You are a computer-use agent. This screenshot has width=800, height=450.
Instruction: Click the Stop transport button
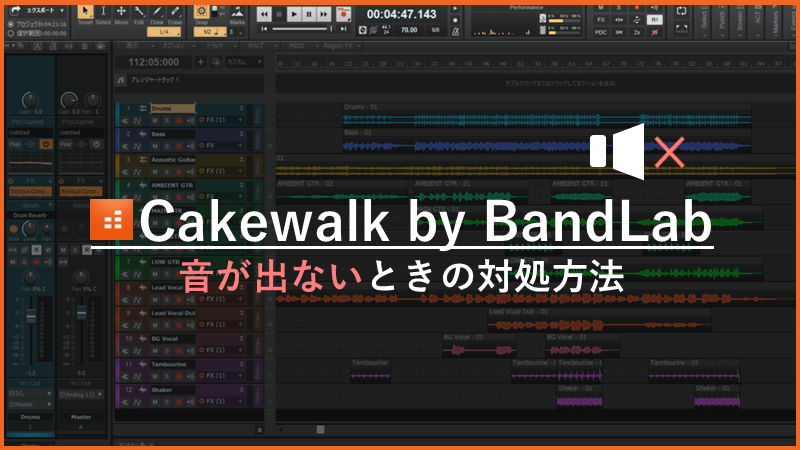pyautogui.click(x=279, y=14)
